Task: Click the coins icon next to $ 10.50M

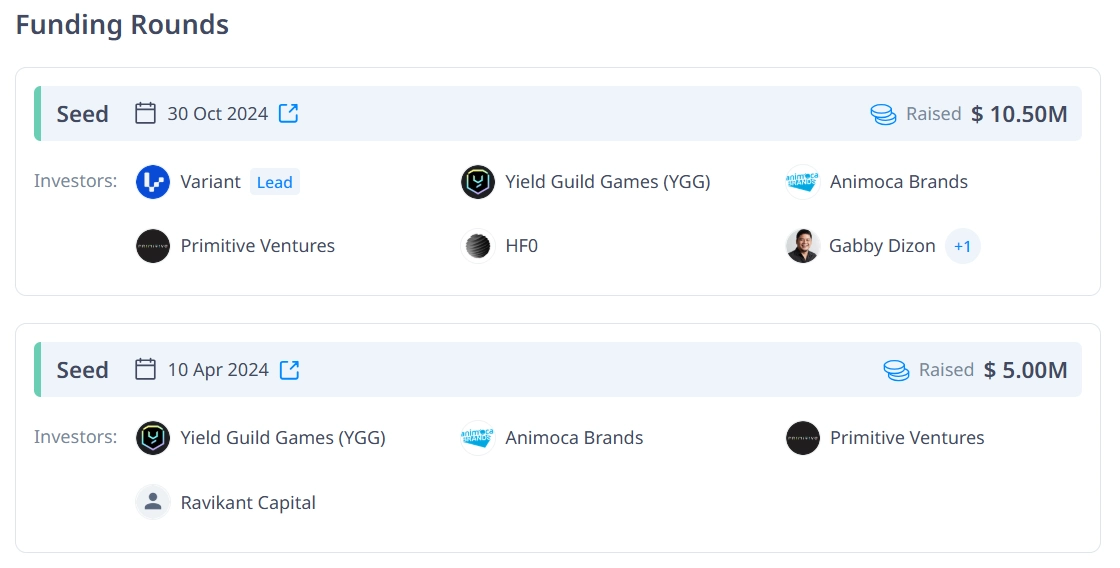Action: (883, 114)
